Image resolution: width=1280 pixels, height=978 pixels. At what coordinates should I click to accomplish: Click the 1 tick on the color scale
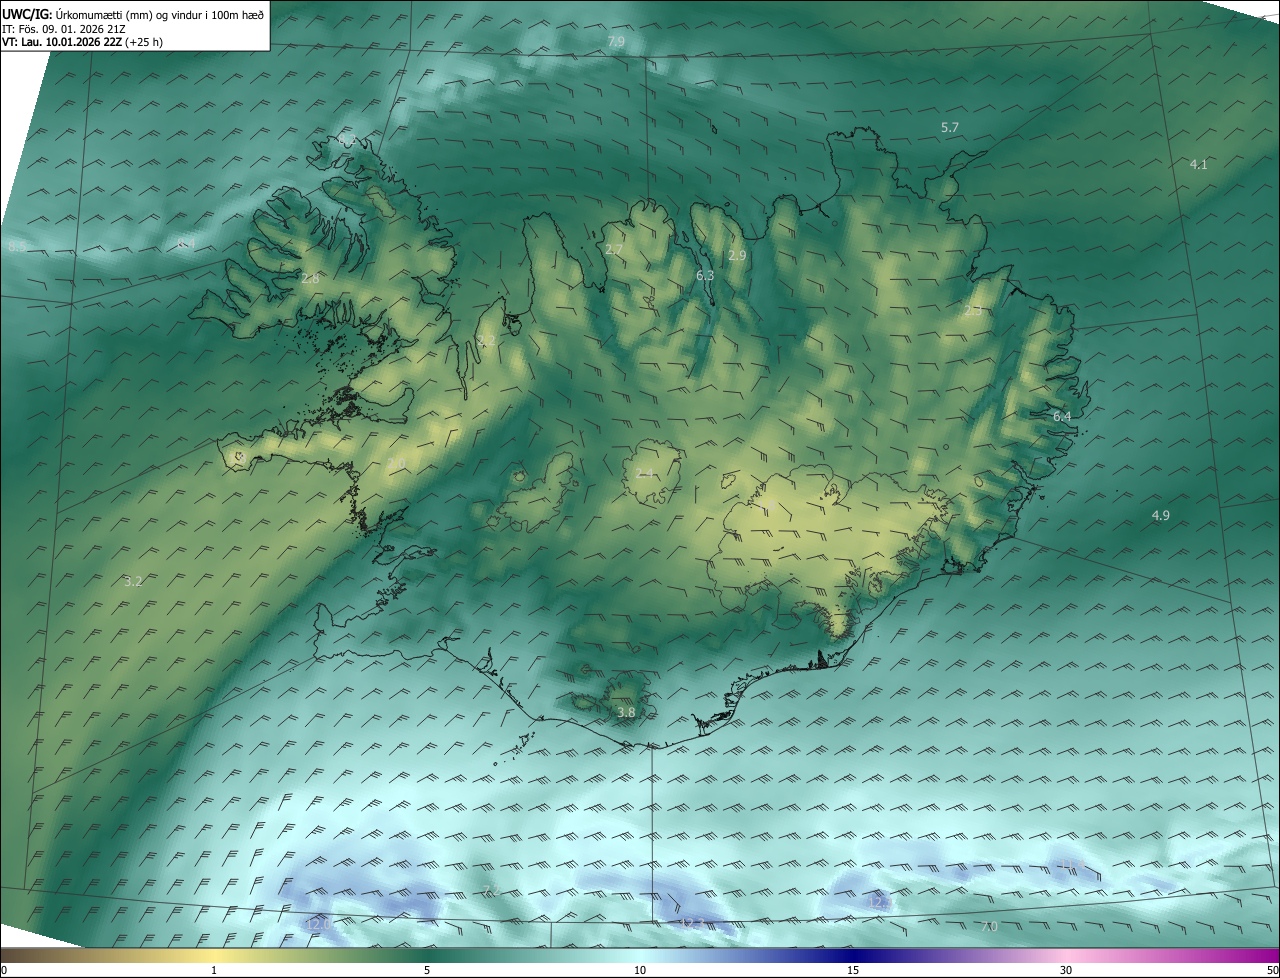coord(214,970)
